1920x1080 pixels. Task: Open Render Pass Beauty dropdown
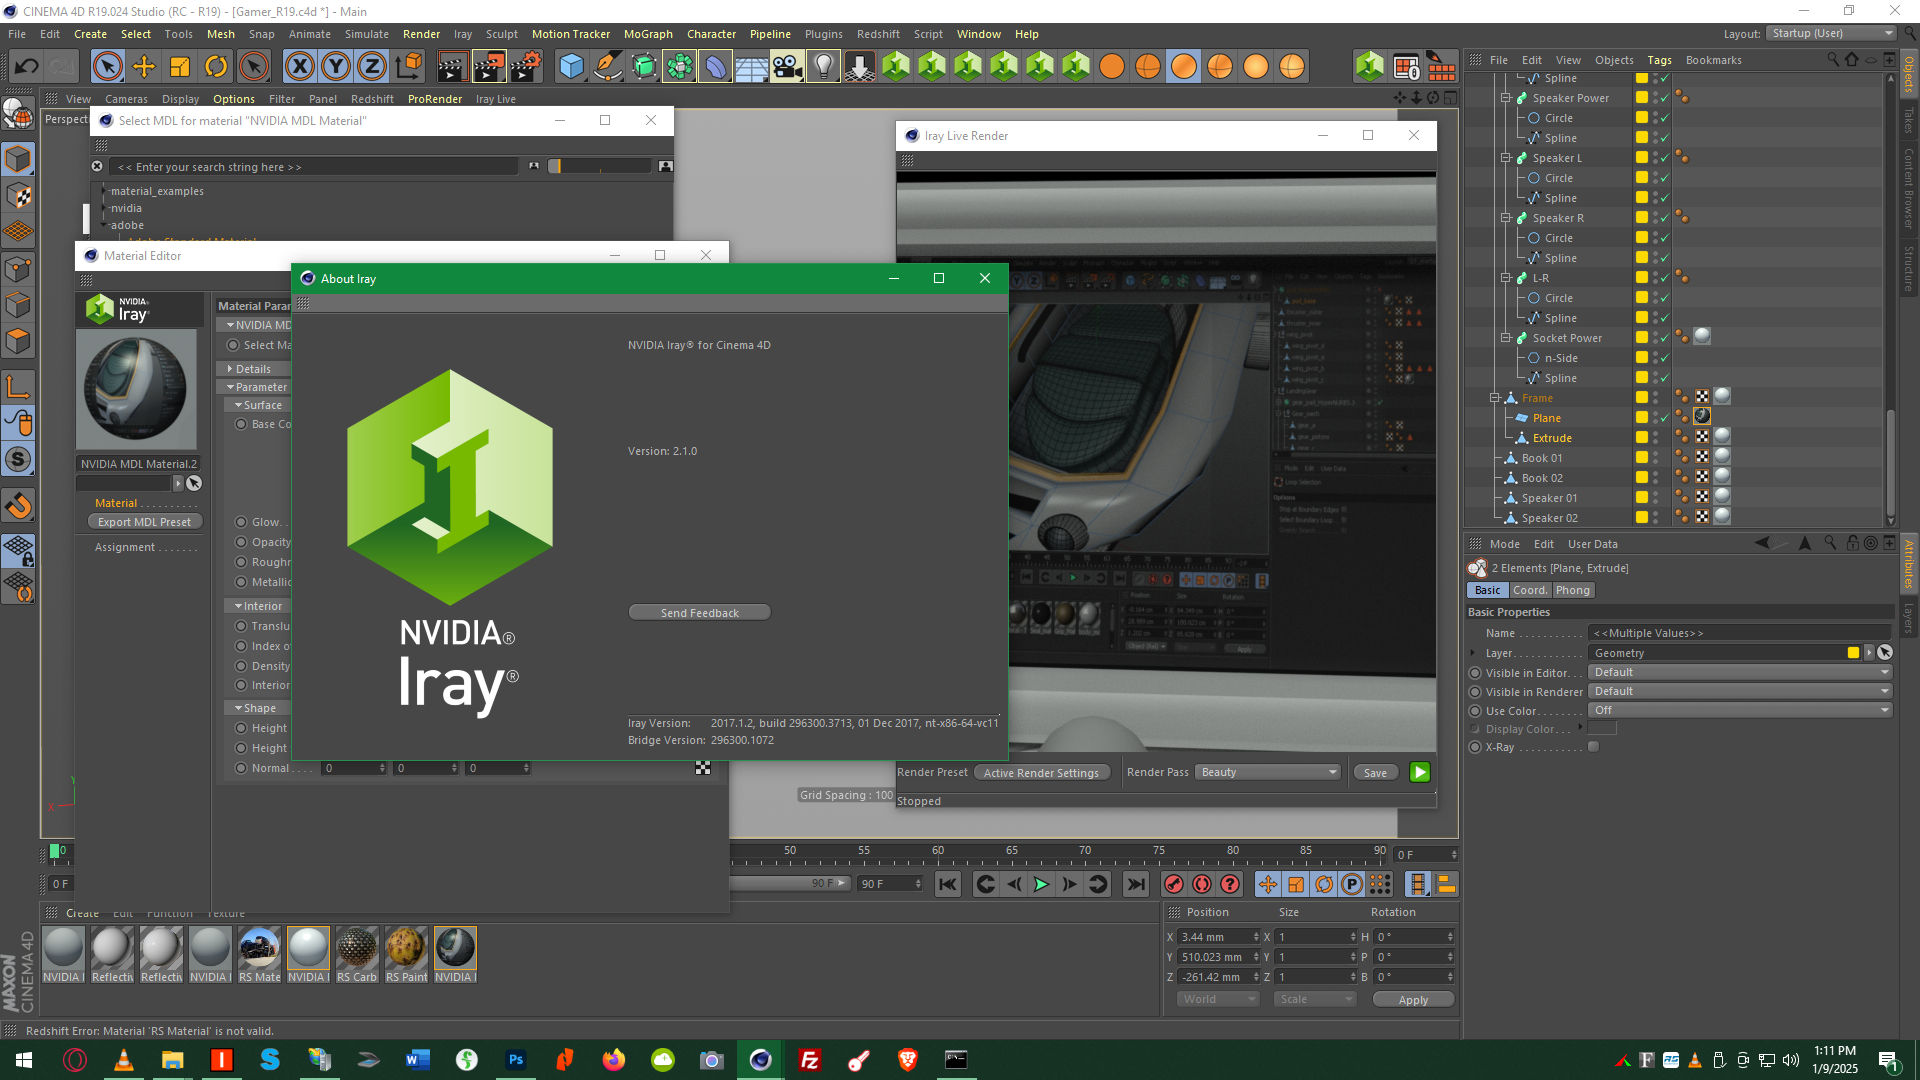pyautogui.click(x=1268, y=772)
